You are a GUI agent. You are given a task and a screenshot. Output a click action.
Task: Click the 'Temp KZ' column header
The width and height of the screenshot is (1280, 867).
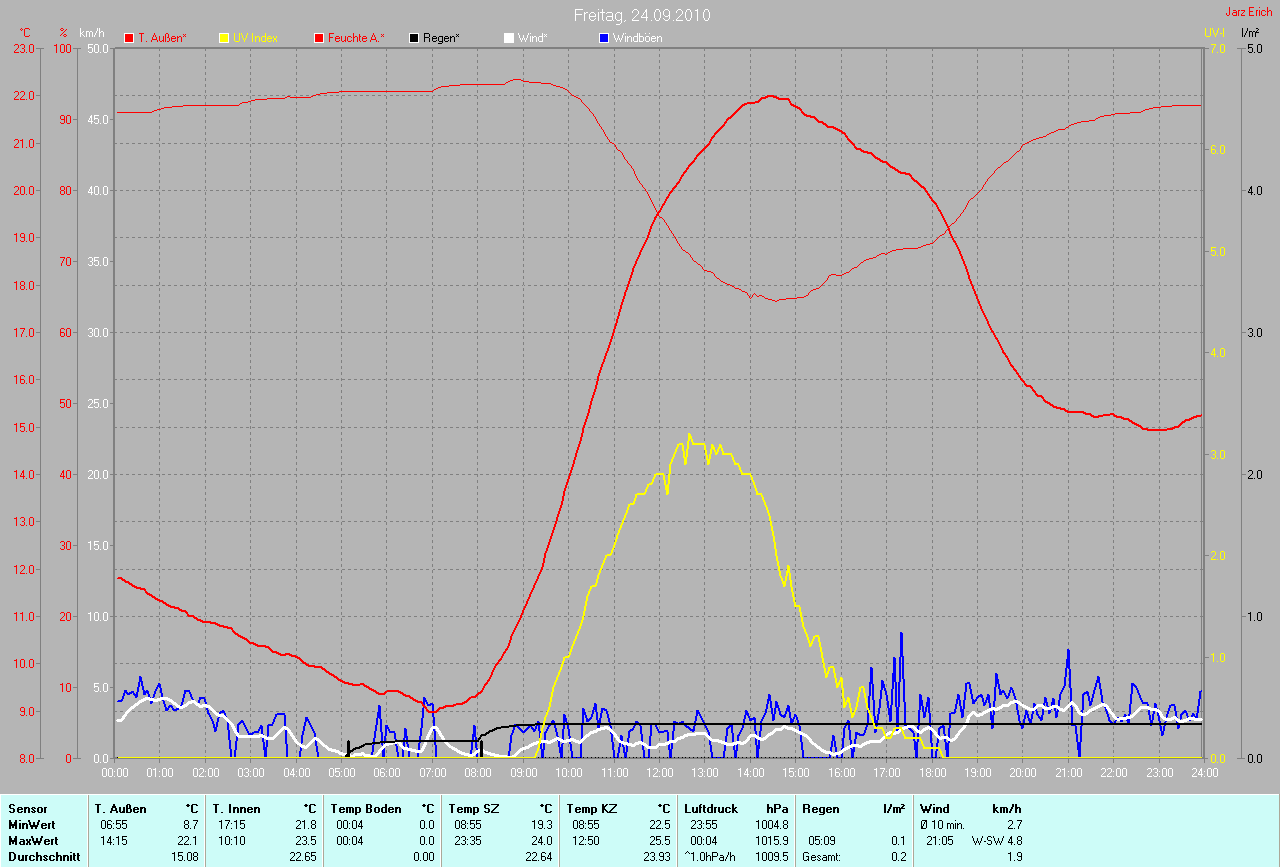pyautogui.click(x=593, y=808)
